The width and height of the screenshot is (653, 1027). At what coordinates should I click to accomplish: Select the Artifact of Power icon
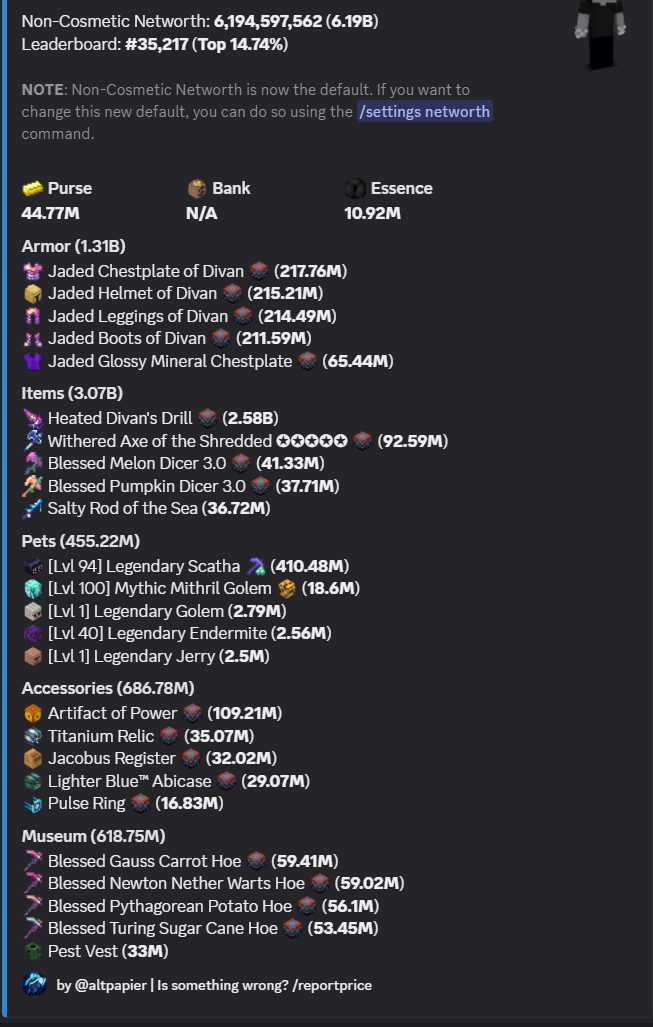[x=33, y=713]
